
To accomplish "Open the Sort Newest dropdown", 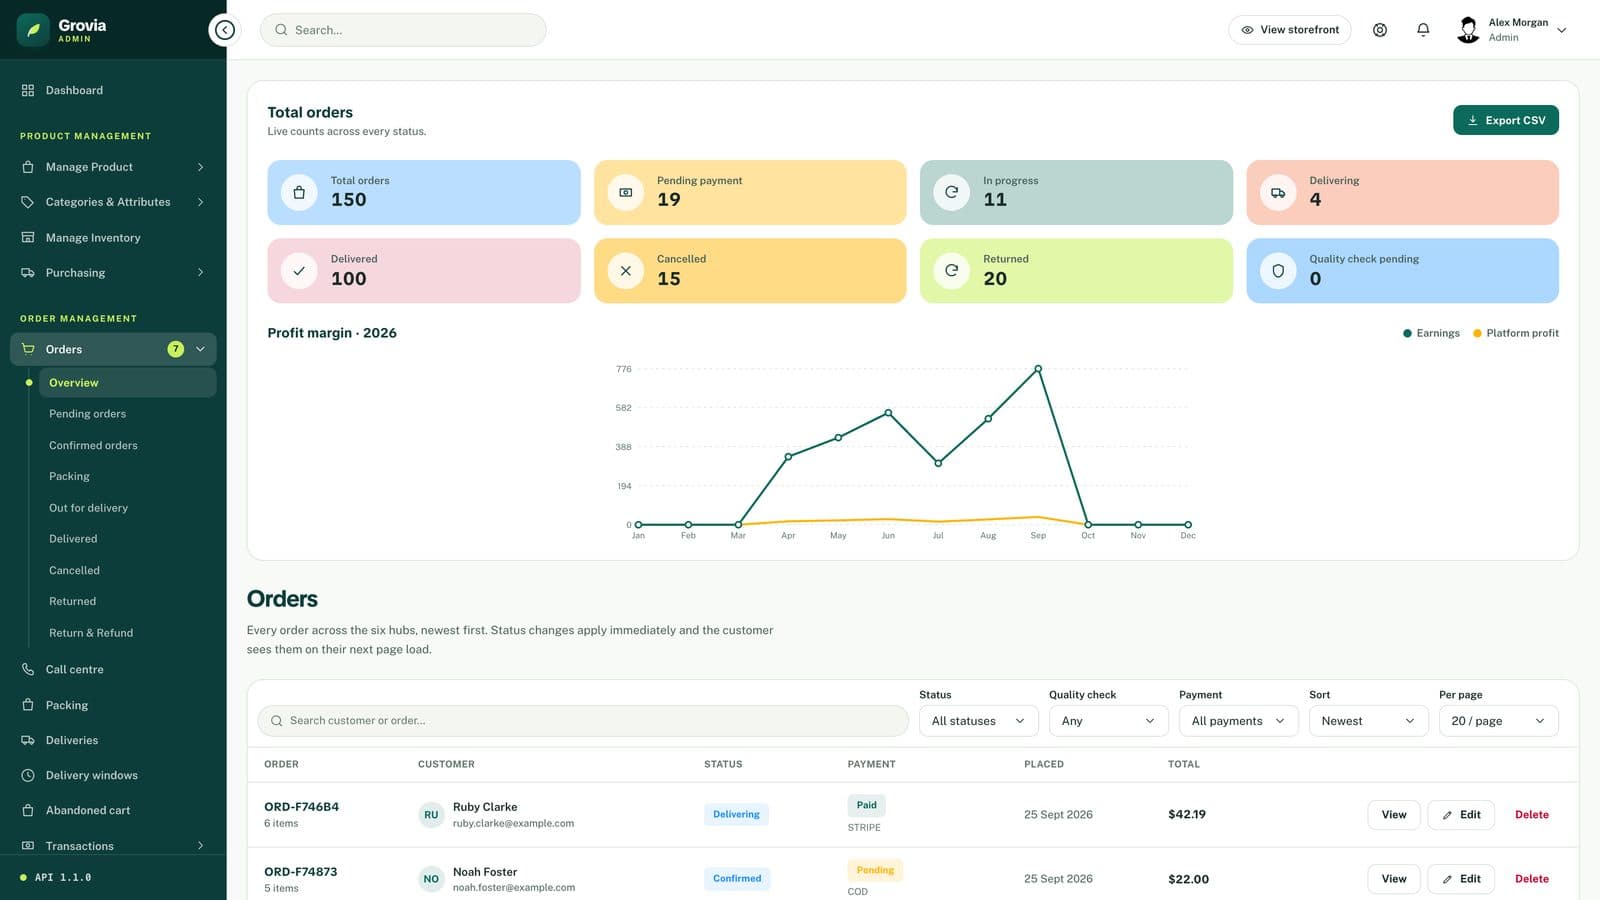I will [1368, 721].
